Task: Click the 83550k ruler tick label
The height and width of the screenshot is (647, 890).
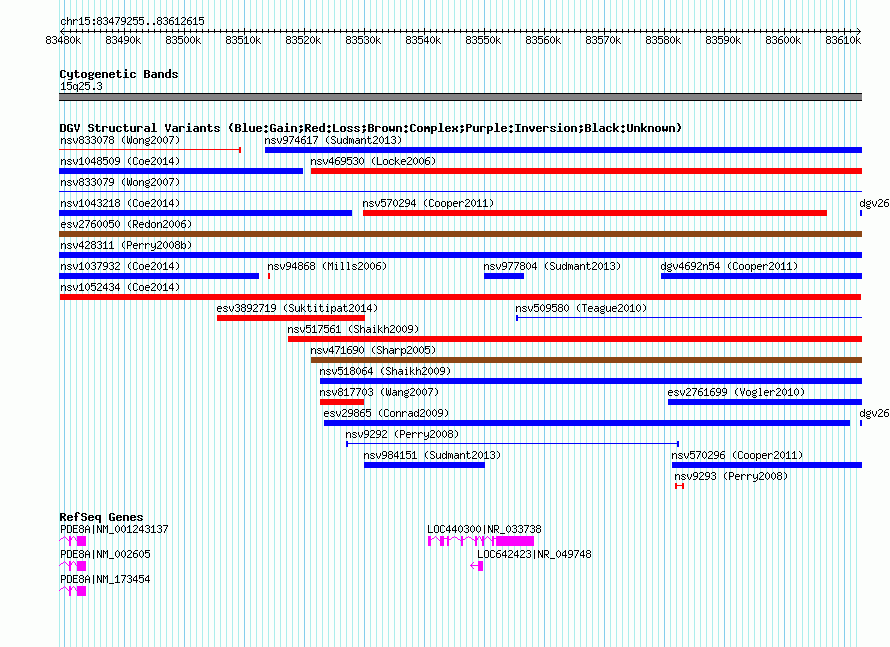Action: coord(483,40)
